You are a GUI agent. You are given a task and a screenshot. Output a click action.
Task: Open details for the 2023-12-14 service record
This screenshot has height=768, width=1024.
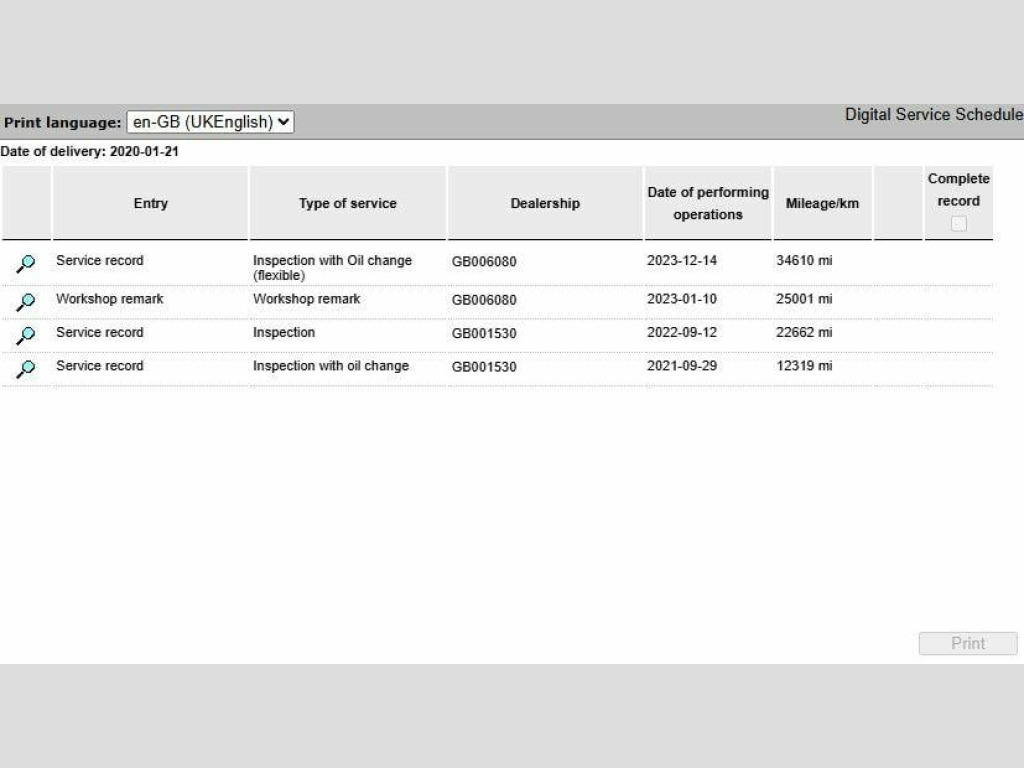pos(25,264)
